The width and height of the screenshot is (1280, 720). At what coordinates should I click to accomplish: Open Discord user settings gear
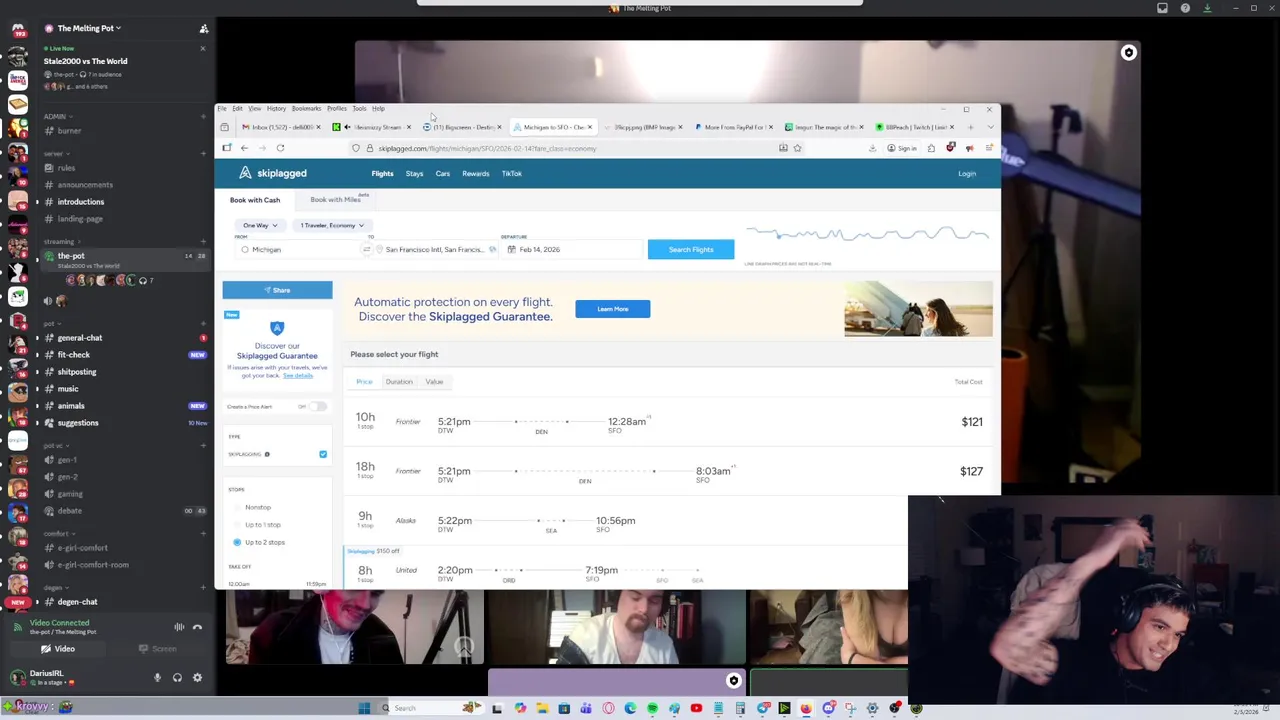[x=197, y=678]
